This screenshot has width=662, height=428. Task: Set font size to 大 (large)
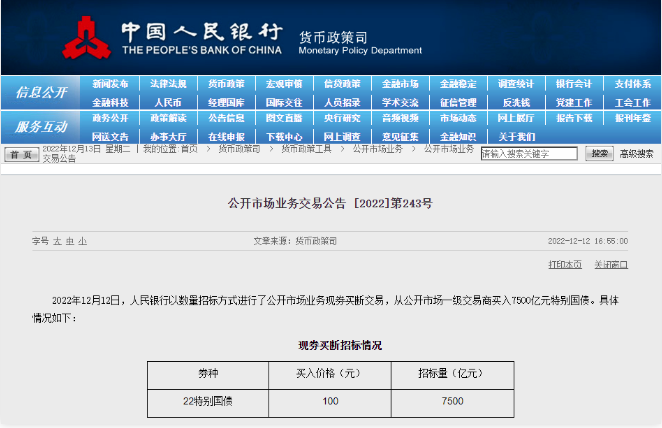coord(57,241)
